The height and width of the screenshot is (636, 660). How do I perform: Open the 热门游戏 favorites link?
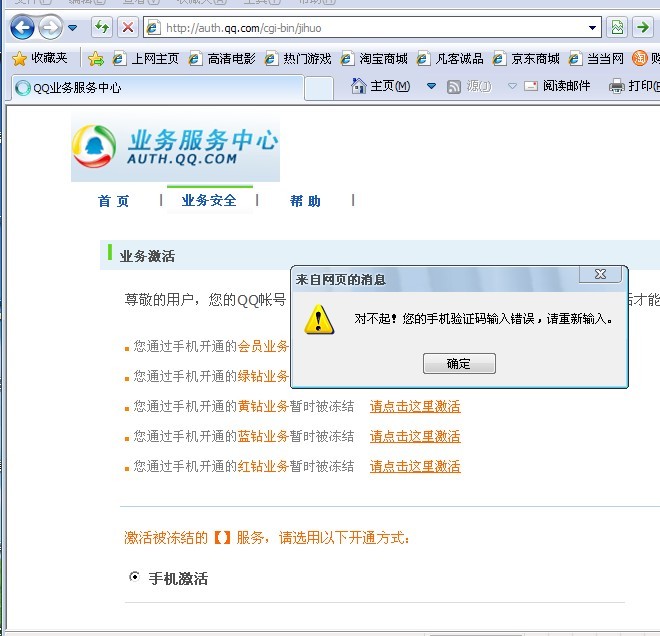[x=298, y=59]
